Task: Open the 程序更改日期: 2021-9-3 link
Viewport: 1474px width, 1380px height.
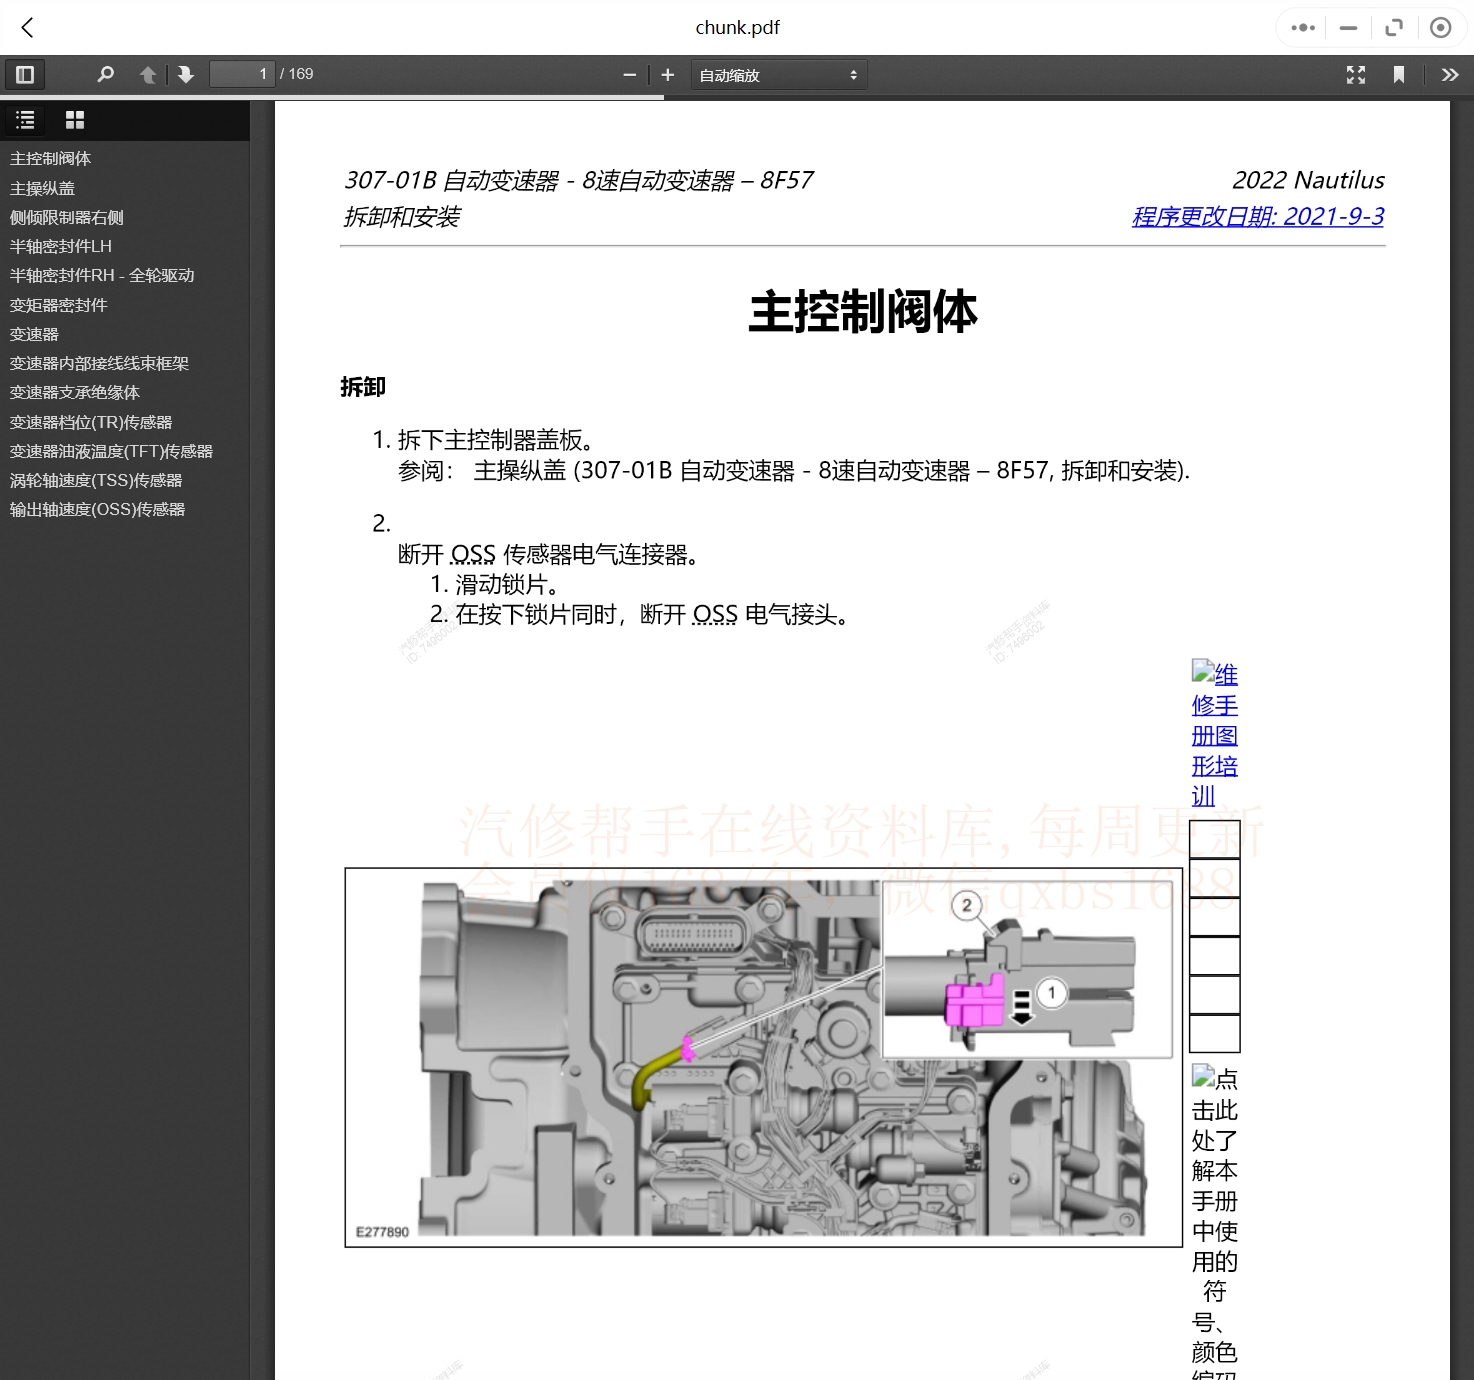Action: pos(1256,217)
